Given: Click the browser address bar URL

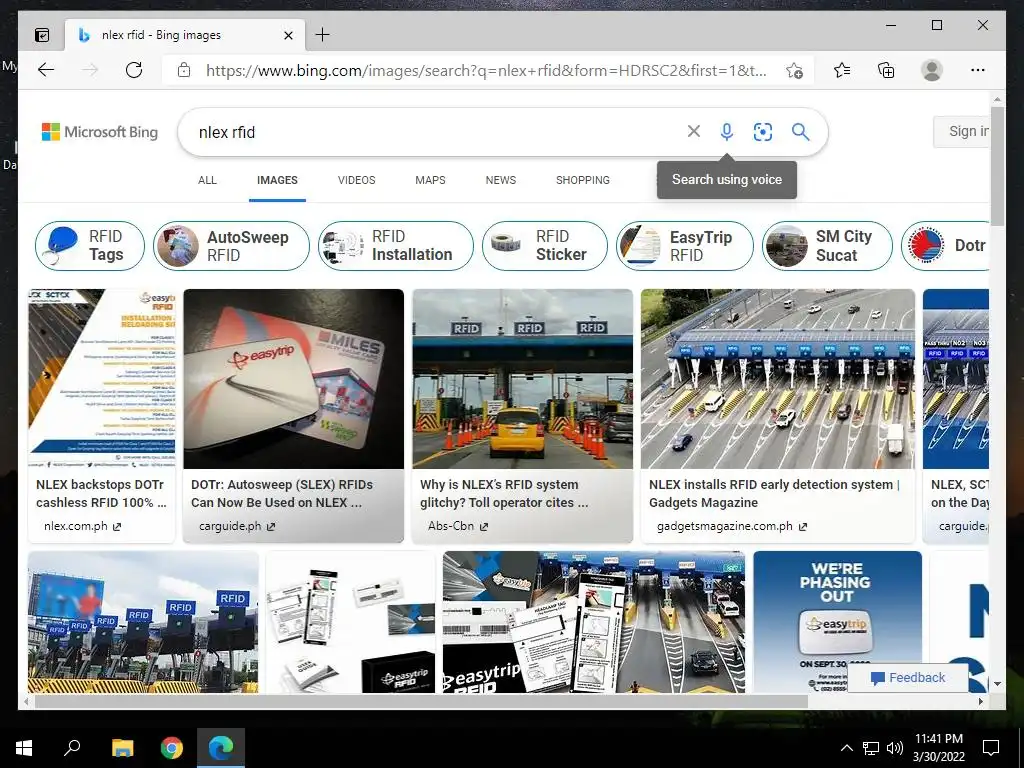Looking at the screenshot, I should point(486,71).
